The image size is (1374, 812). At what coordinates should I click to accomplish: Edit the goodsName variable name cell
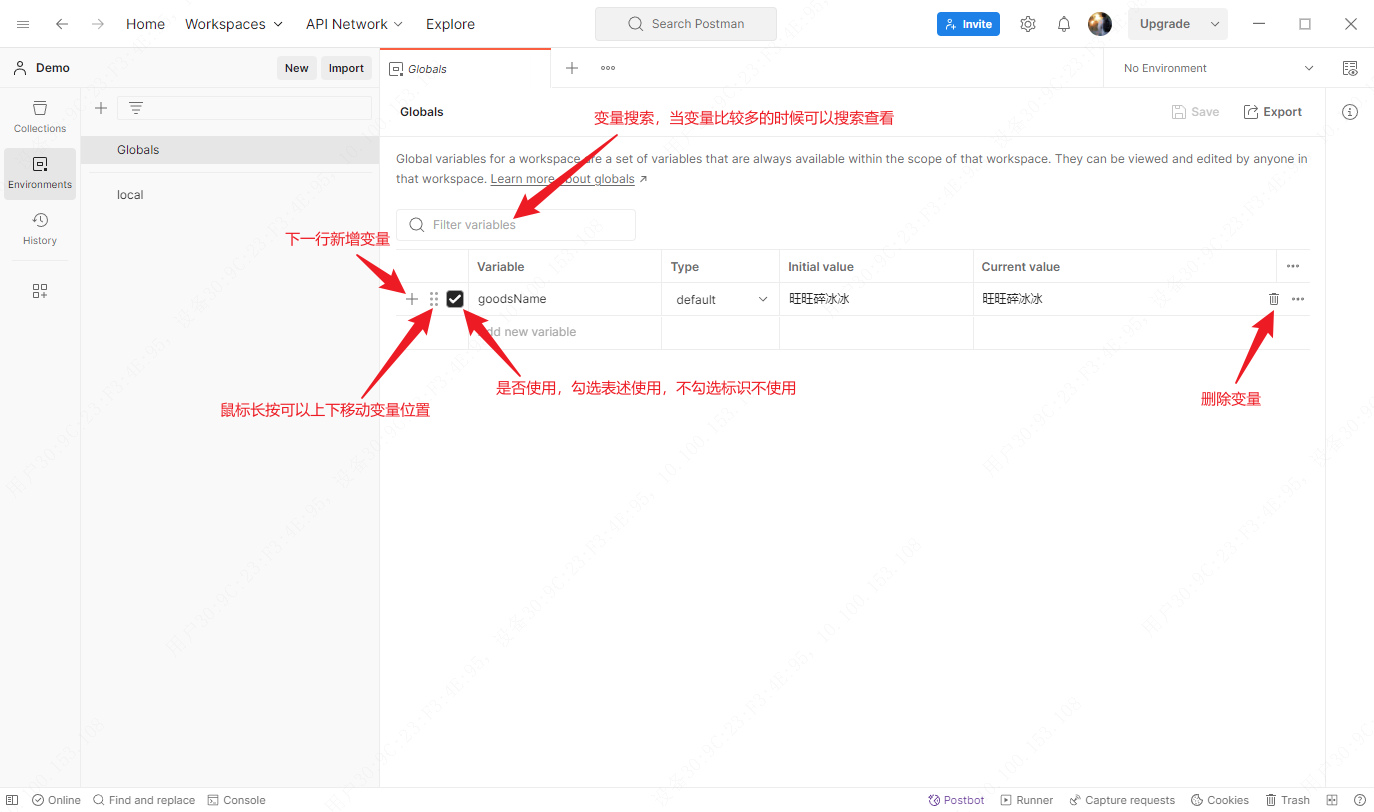click(x=565, y=299)
